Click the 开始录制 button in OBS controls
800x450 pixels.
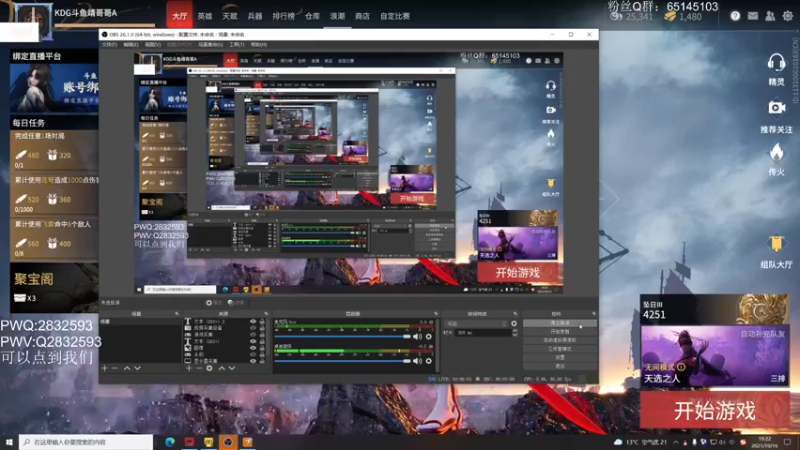(x=560, y=332)
